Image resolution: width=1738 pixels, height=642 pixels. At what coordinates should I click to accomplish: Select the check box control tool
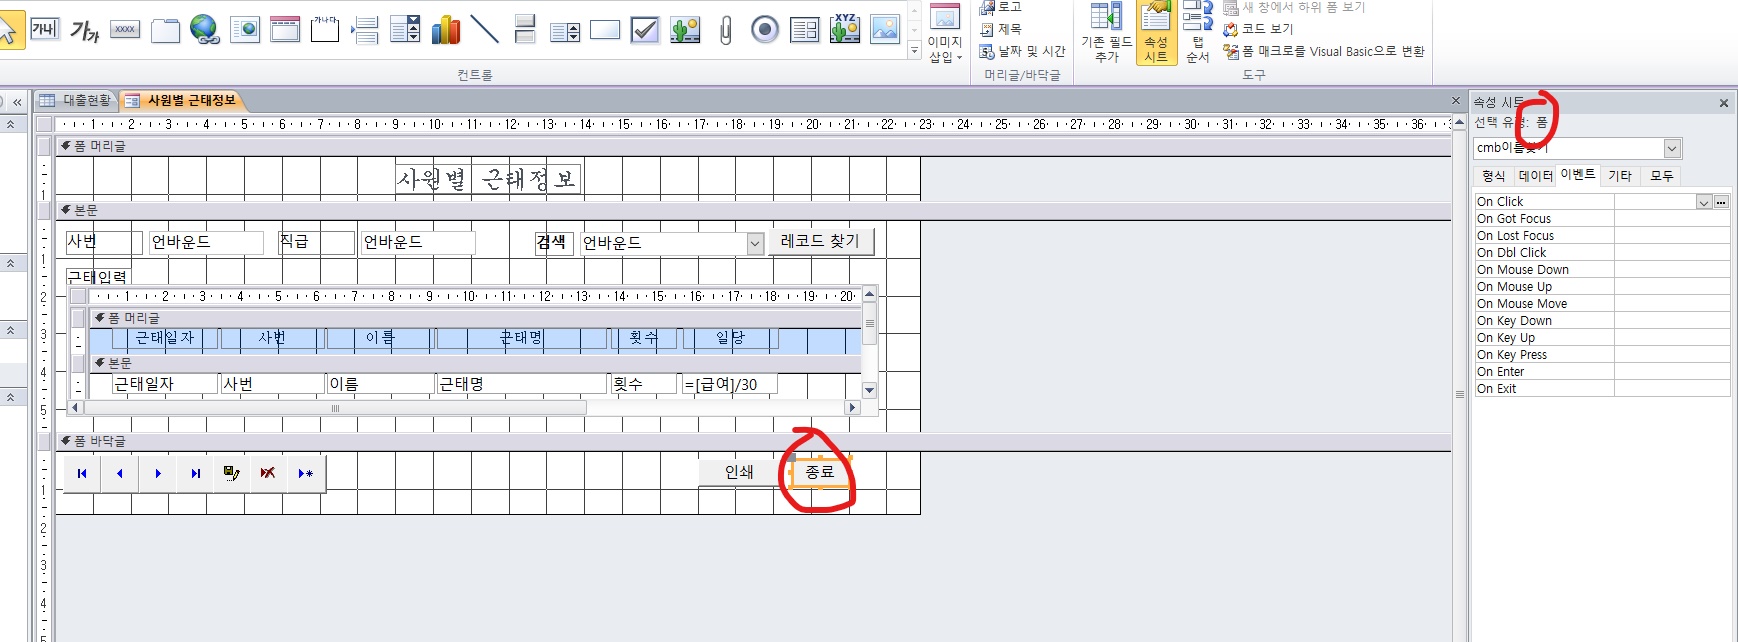(645, 30)
